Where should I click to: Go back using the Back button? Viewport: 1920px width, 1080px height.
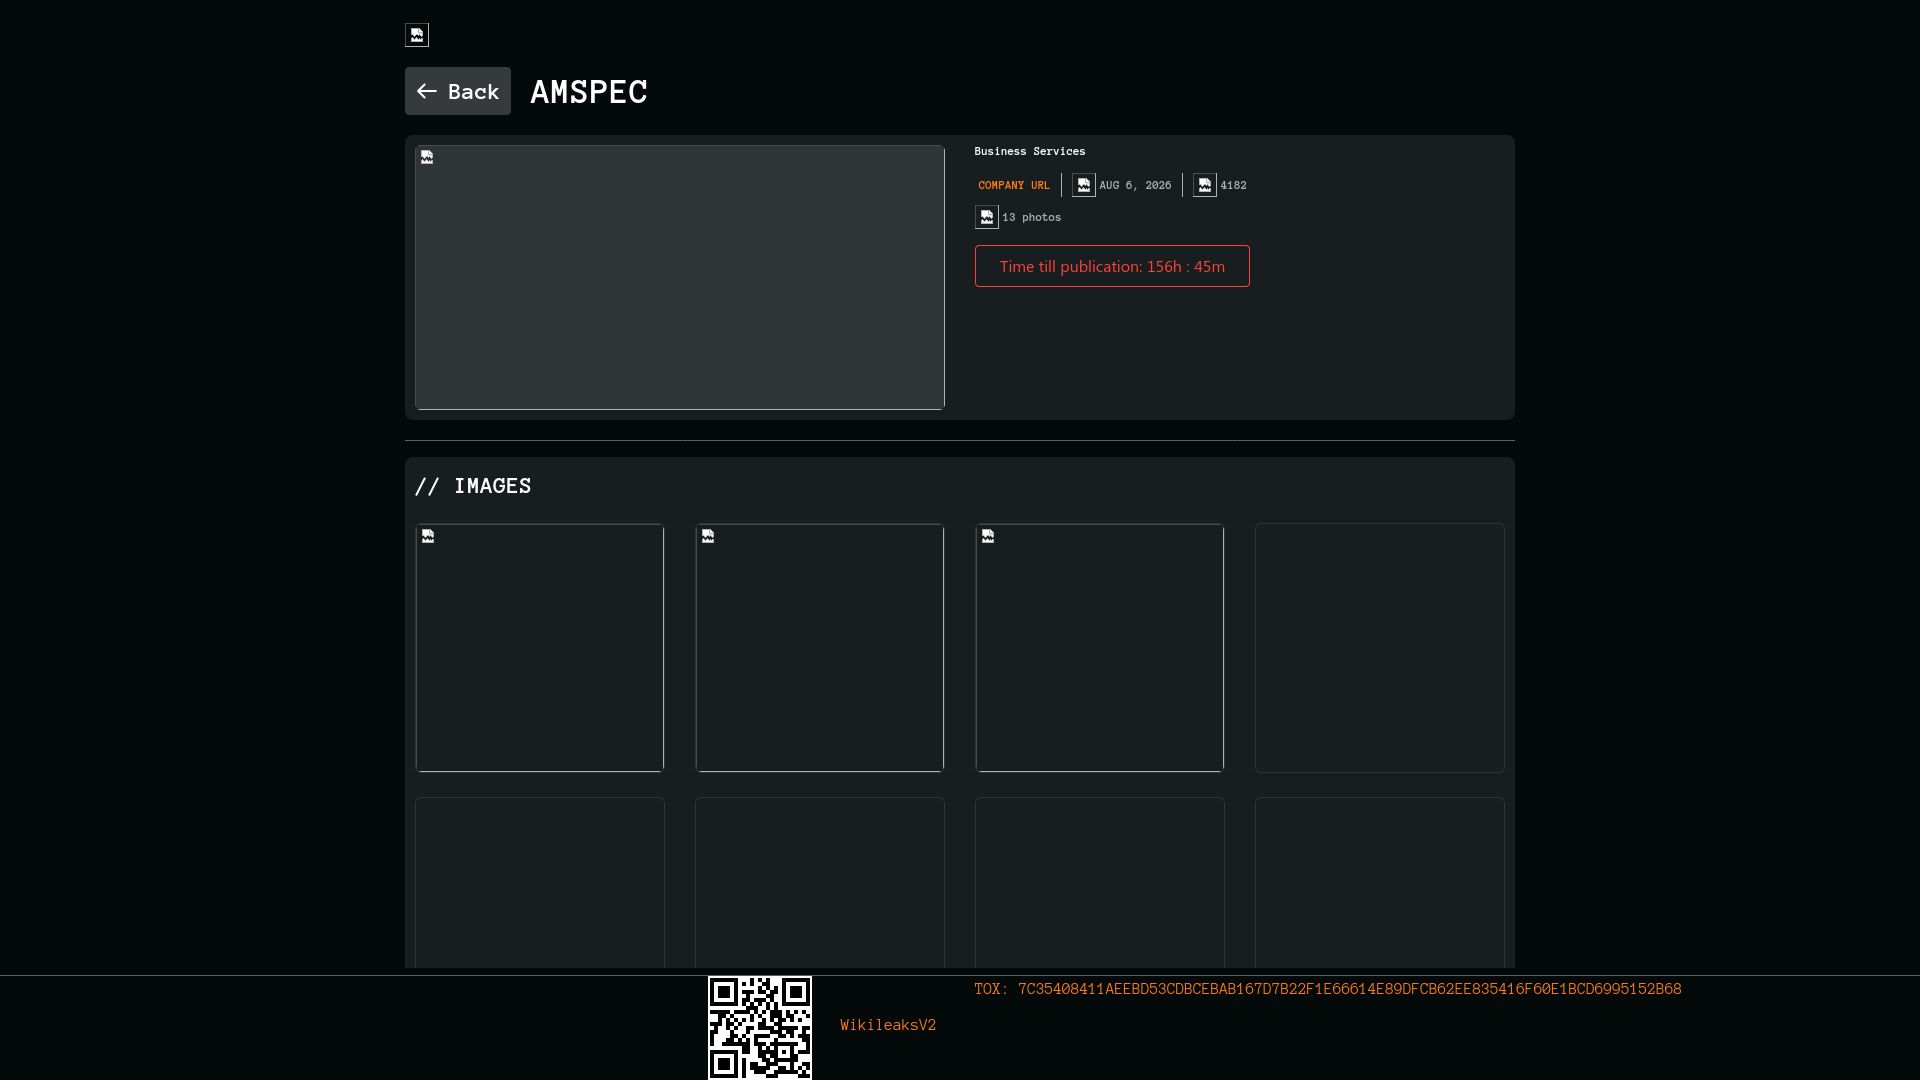(458, 91)
